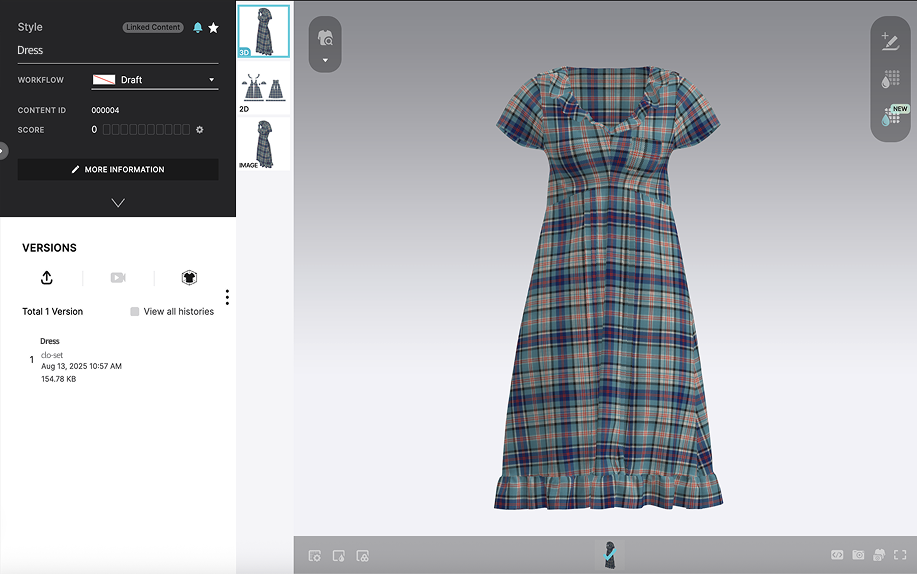
Task: Click the Aug 13, 2025 10:57 AM date
Action: tap(81, 366)
